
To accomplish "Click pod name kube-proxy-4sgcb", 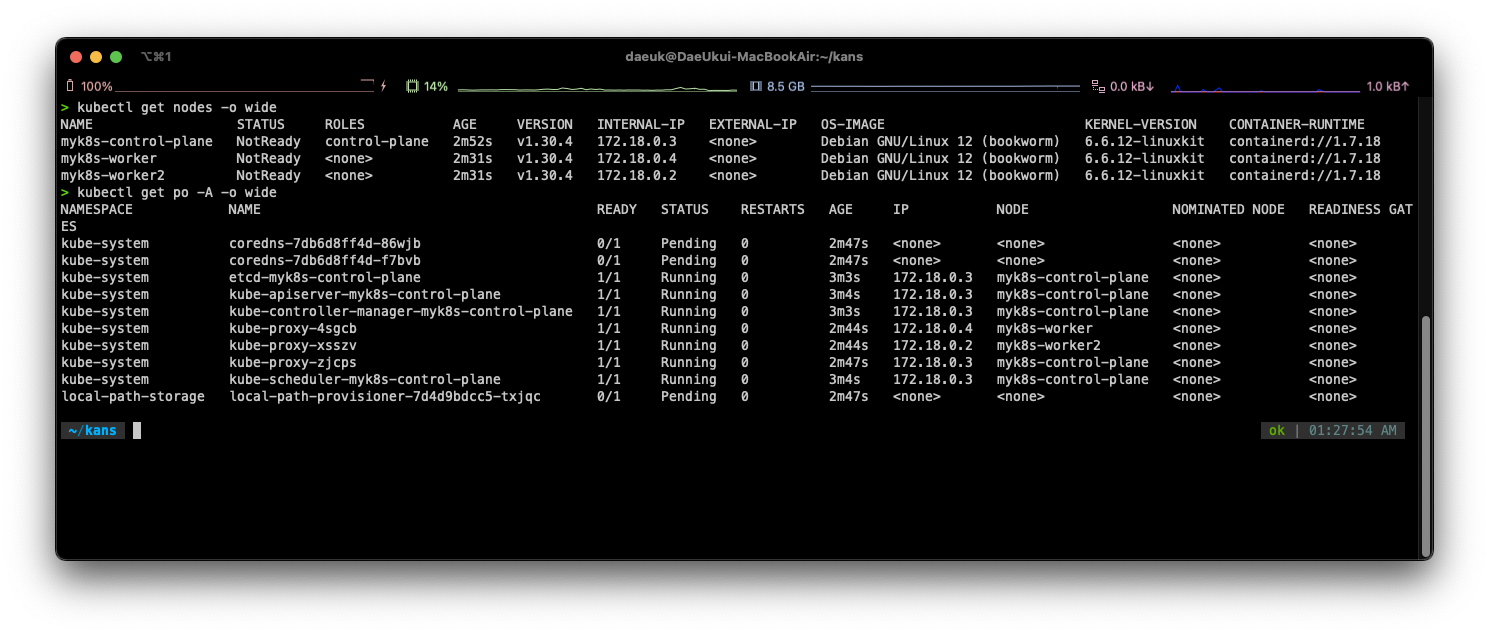I will 293,328.
